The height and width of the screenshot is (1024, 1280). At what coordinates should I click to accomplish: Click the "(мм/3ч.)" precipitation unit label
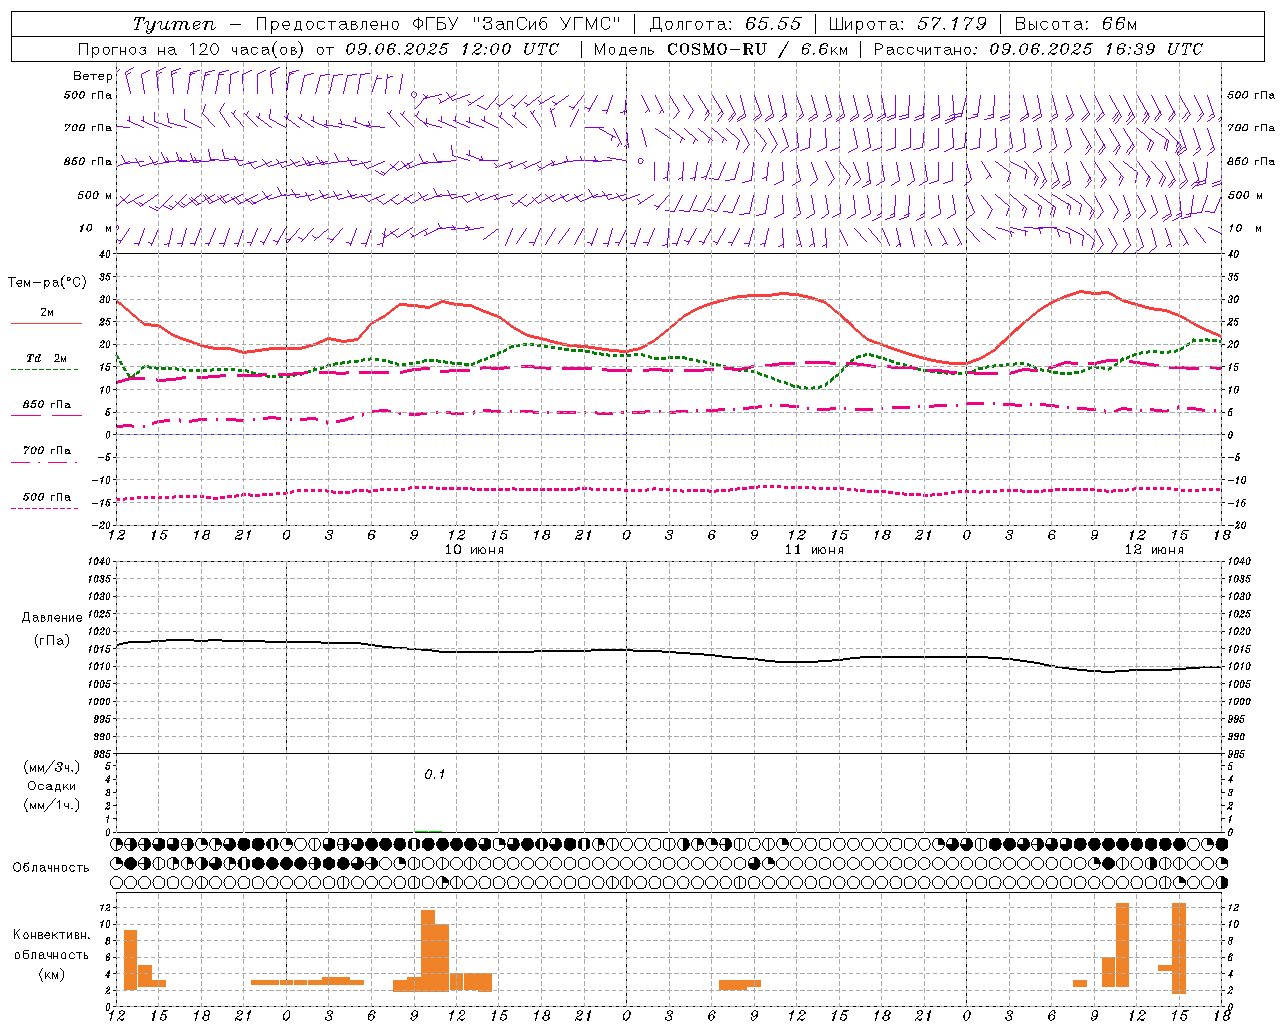coord(52,767)
